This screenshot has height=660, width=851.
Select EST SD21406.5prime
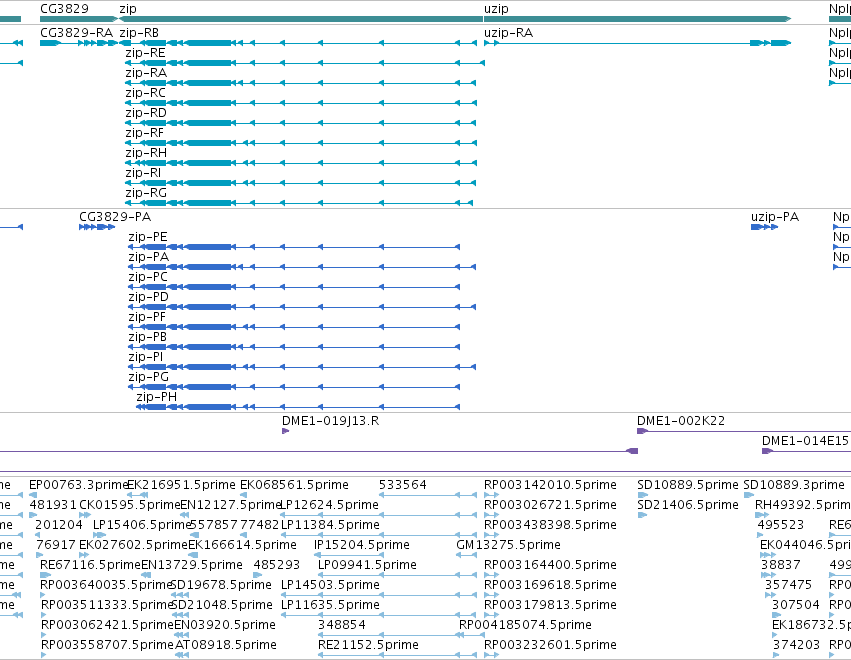[688, 505]
